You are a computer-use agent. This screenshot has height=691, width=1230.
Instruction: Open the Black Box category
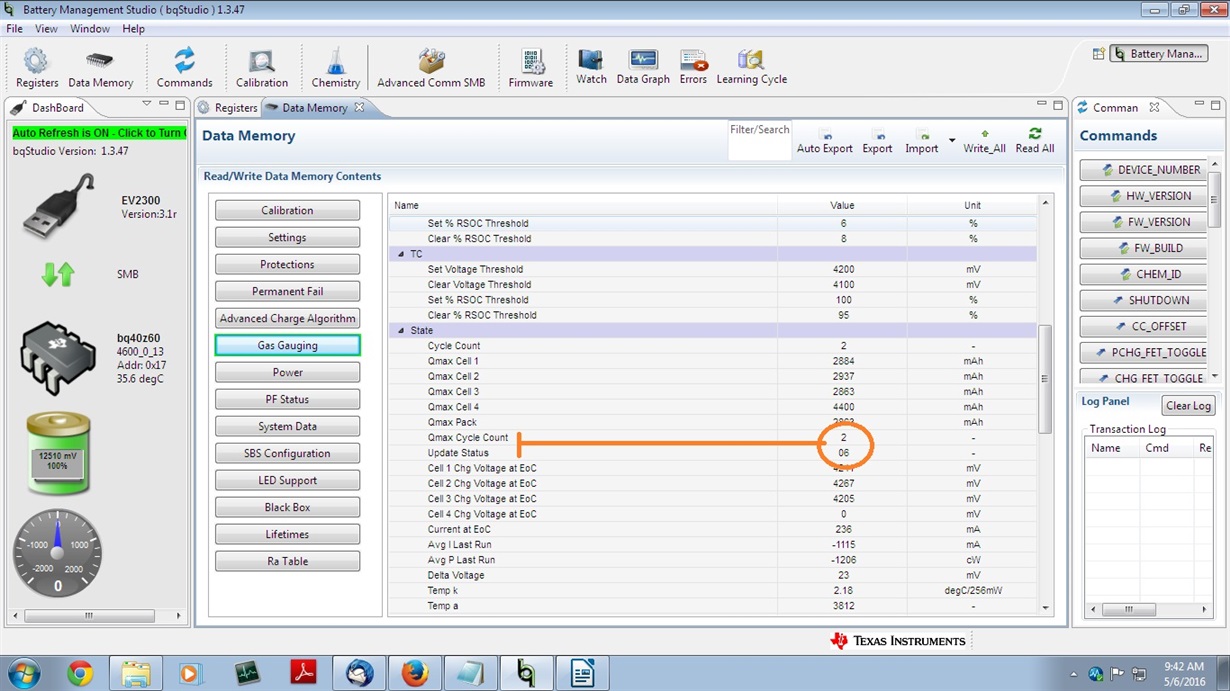click(x=287, y=508)
